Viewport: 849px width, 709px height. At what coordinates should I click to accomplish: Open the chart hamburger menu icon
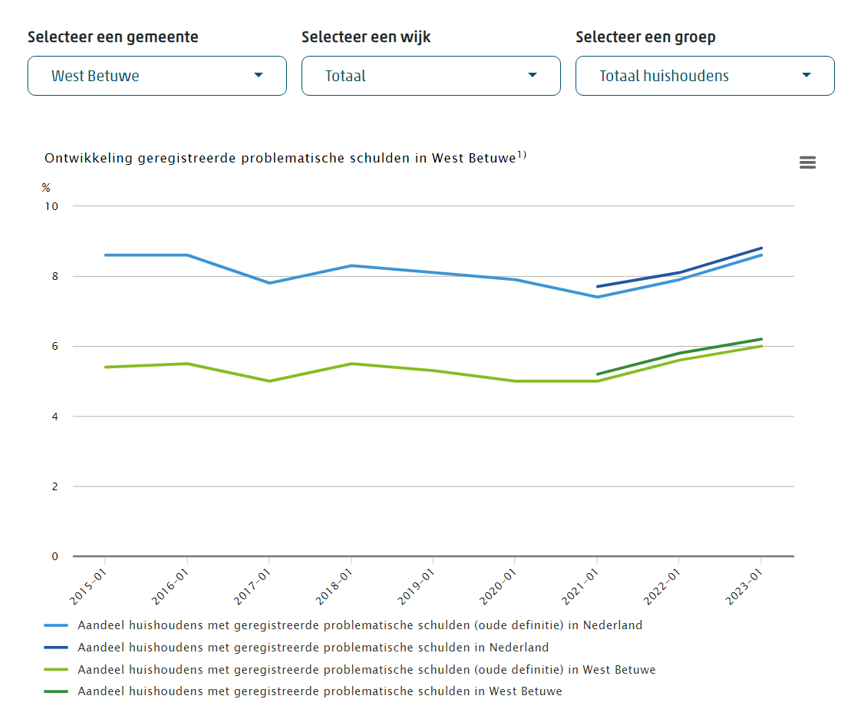[807, 163]
